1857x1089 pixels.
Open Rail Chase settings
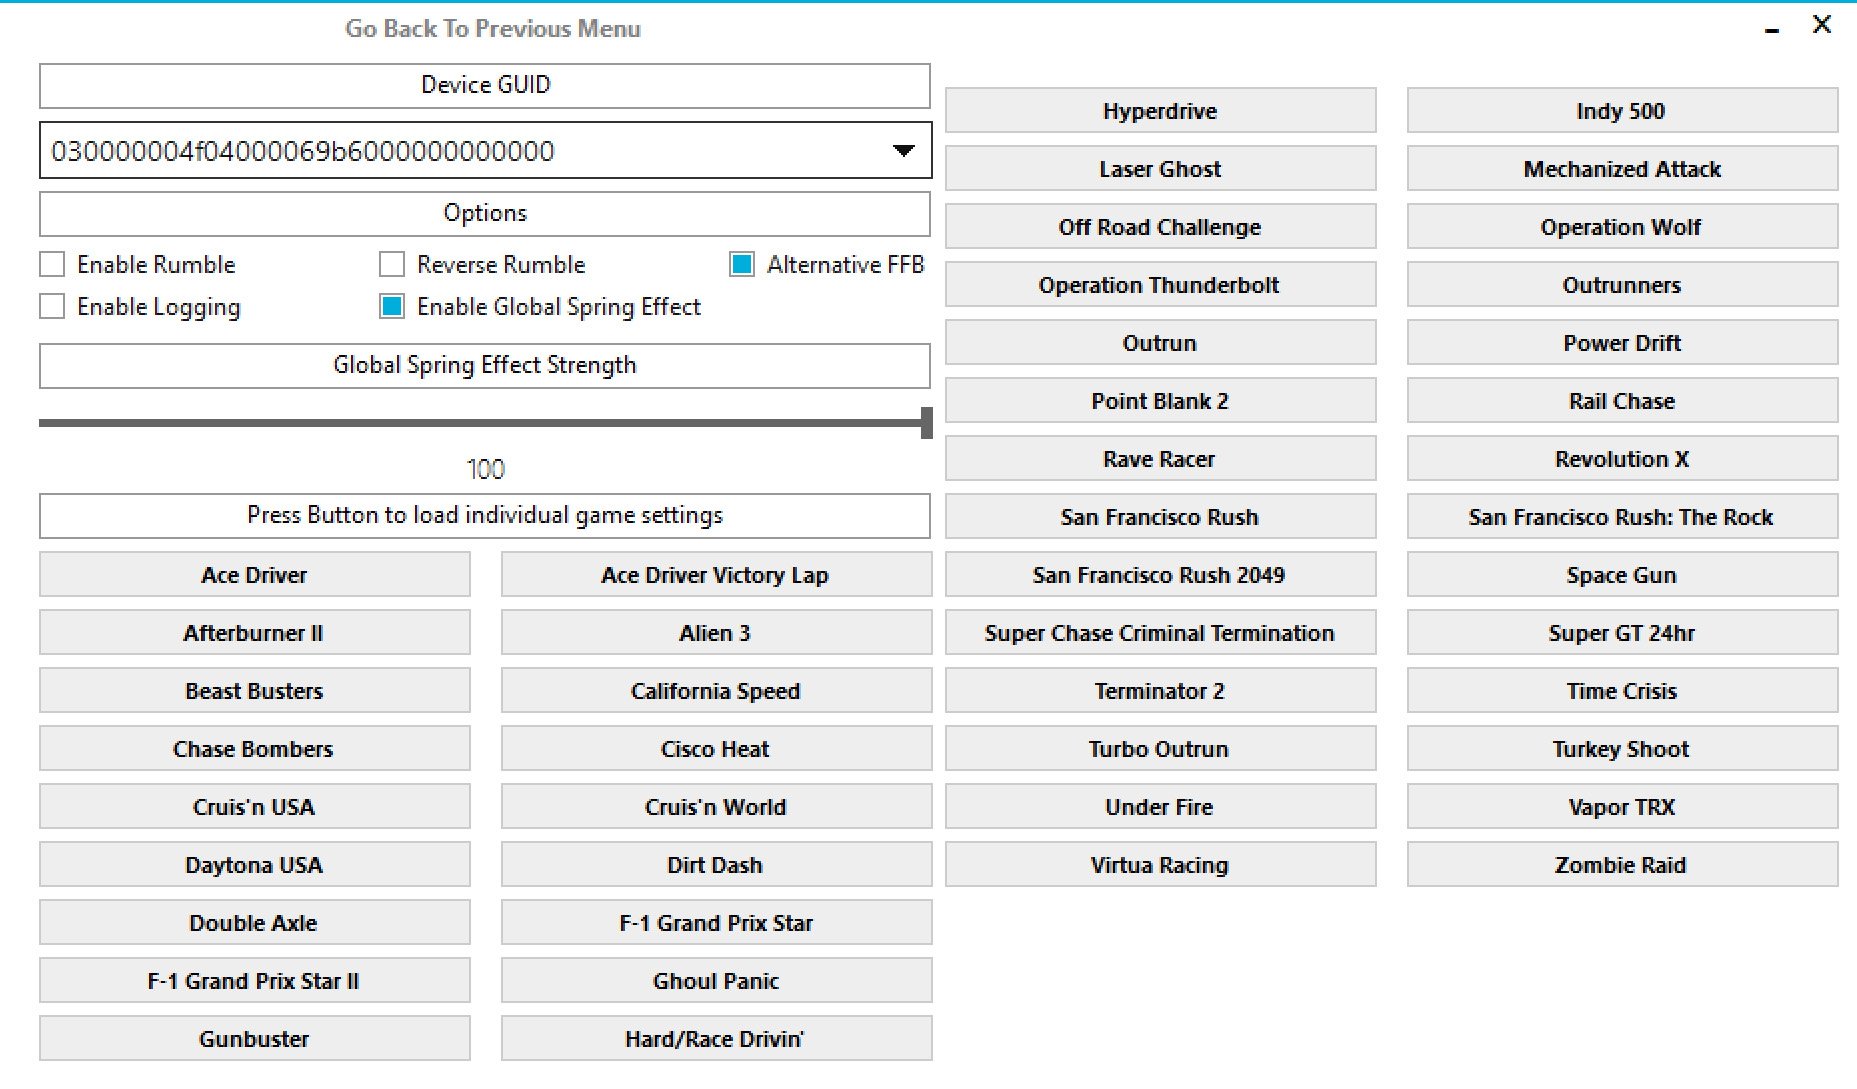[1622, 401]
